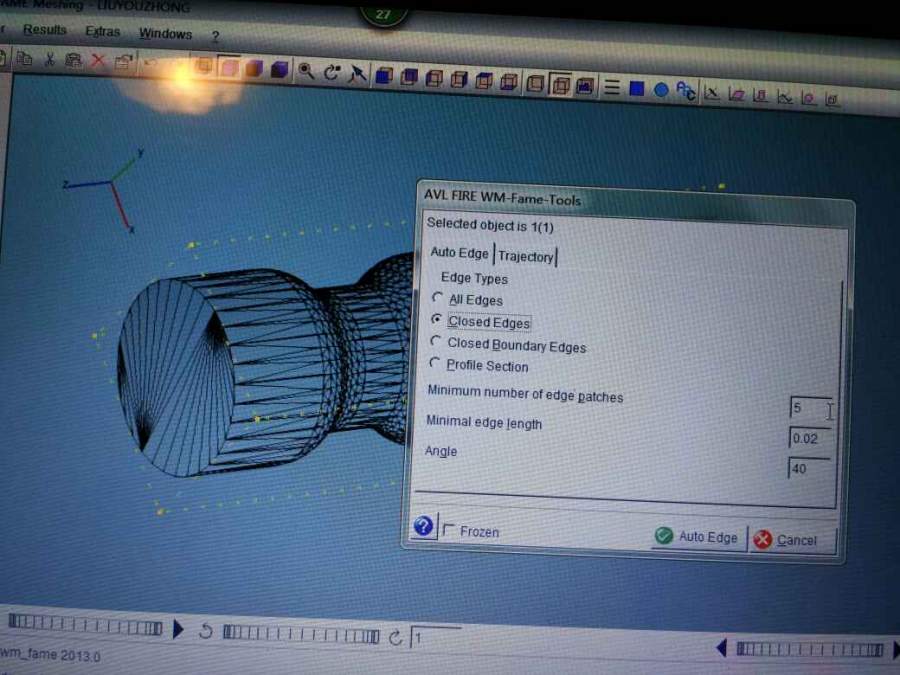
Task: Click the Auto Edge confirm button
Action: [697, 537]
